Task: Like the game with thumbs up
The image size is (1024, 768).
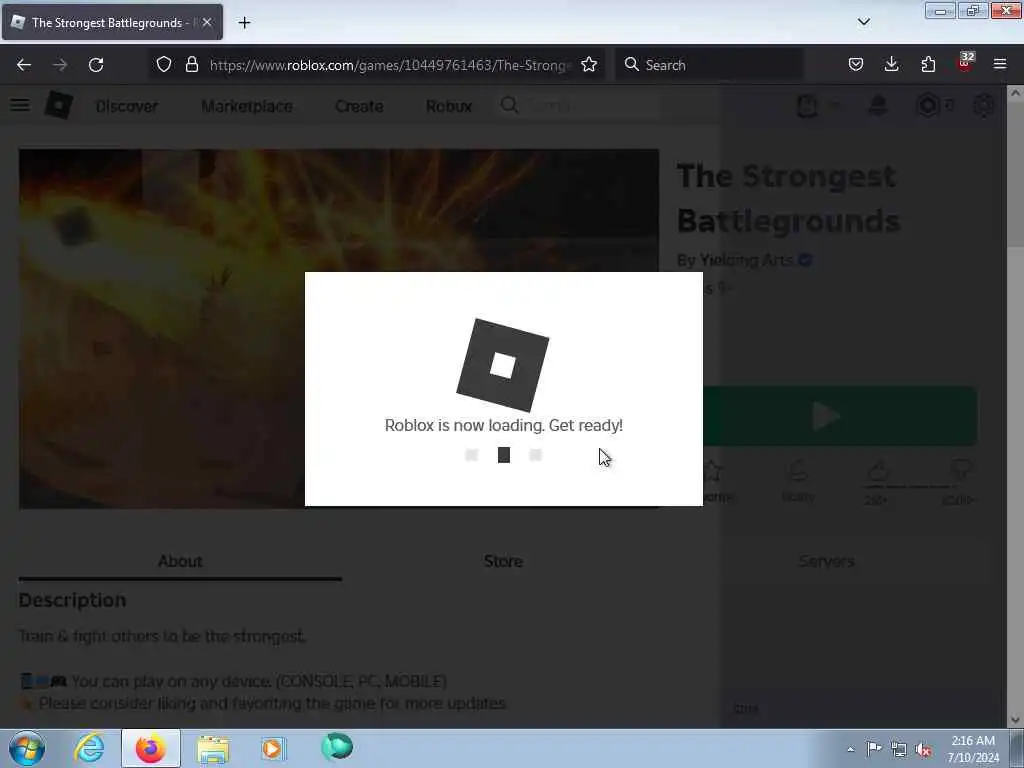Action: click(877, 470)
